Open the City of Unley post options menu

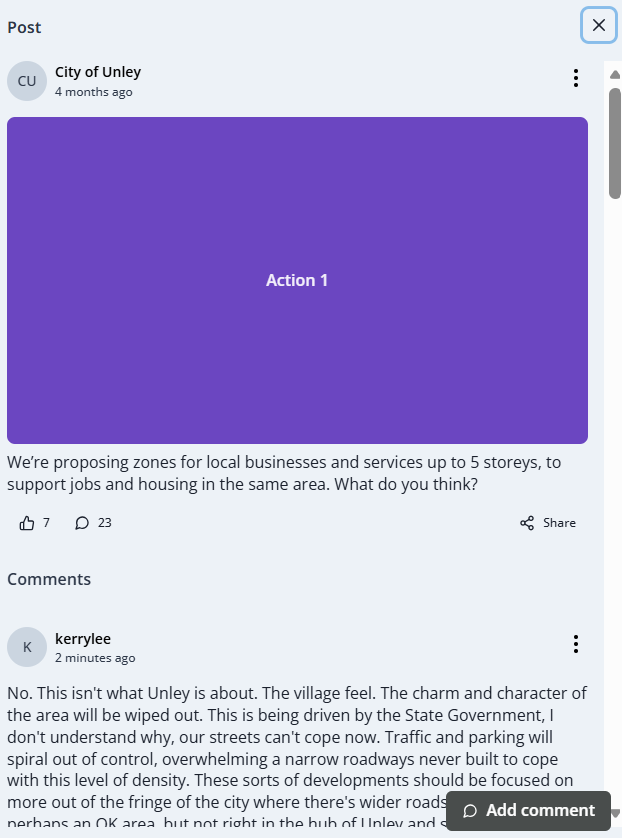click(x=575, y=78)
